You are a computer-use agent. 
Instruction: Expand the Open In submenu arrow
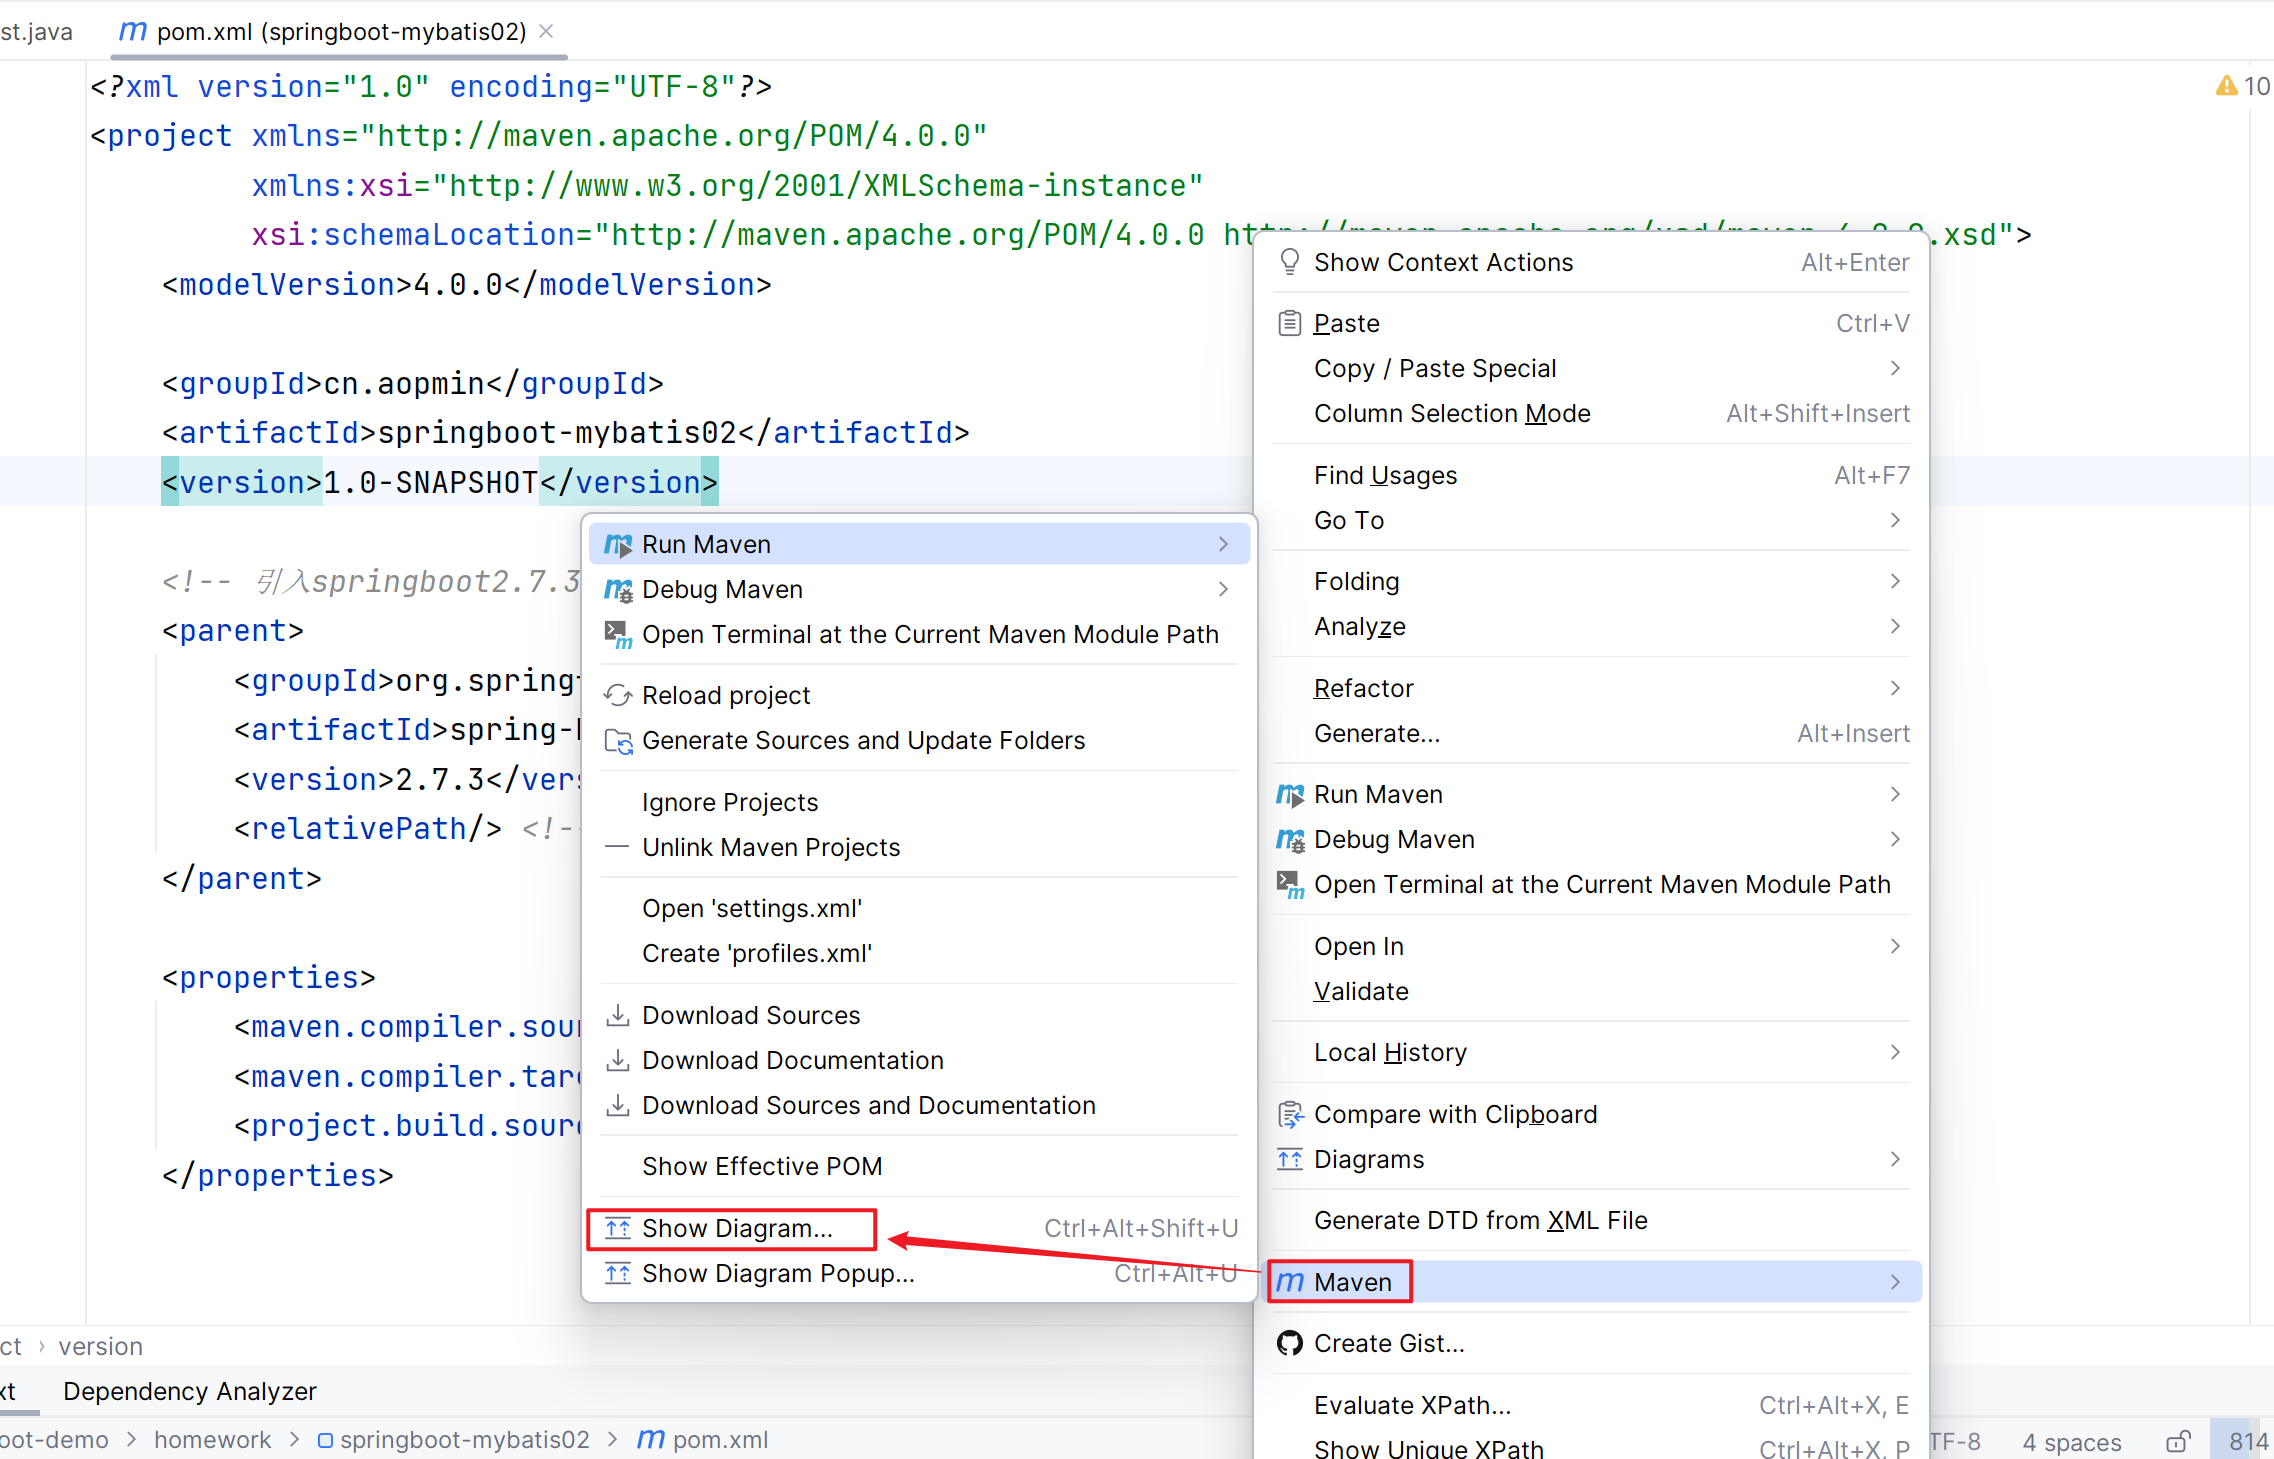1895,947
